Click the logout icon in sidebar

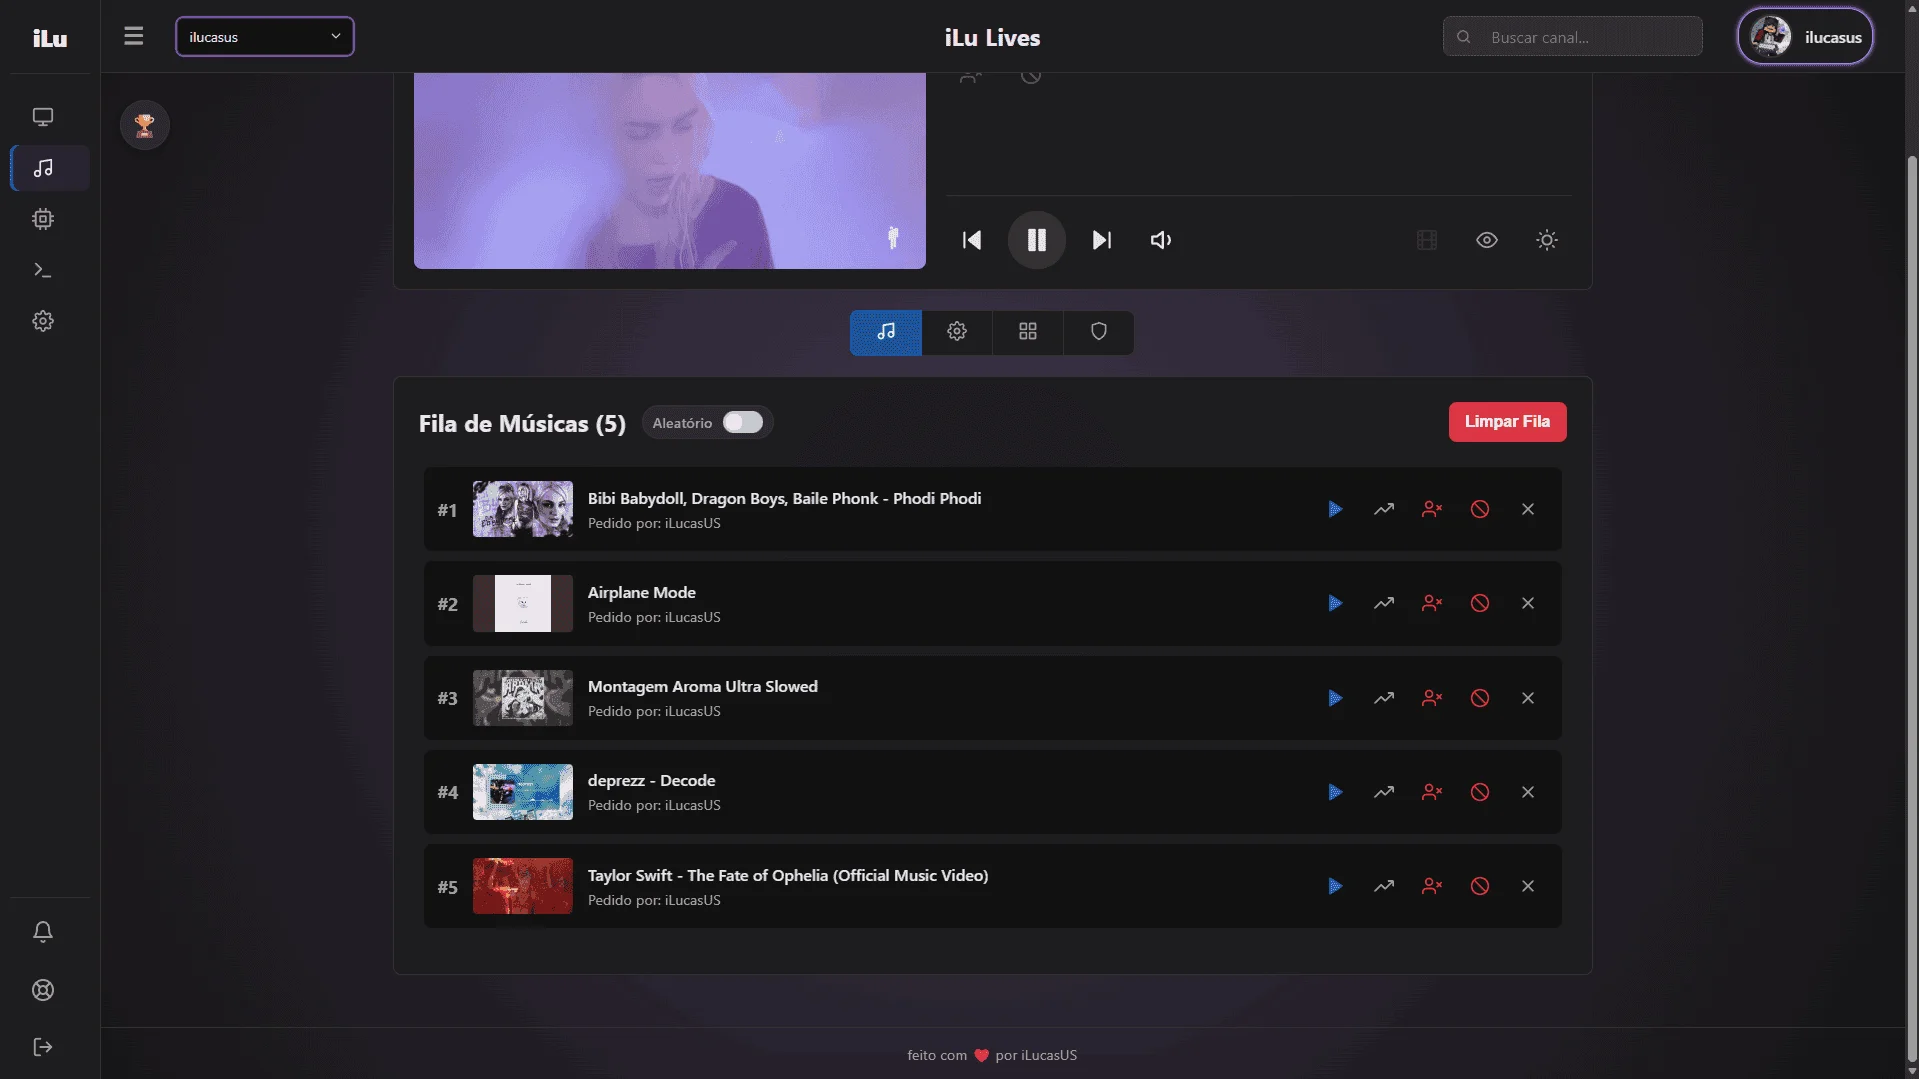pyautogui.click(x=43, y=1047)
